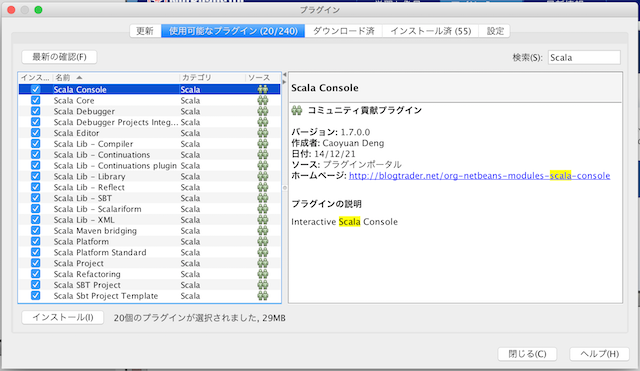The height and width of the screenshot is (371, 640).
Task: Toggle Scala Debugger Projects Integ... checkbox
Action: (x=36, y=122)
